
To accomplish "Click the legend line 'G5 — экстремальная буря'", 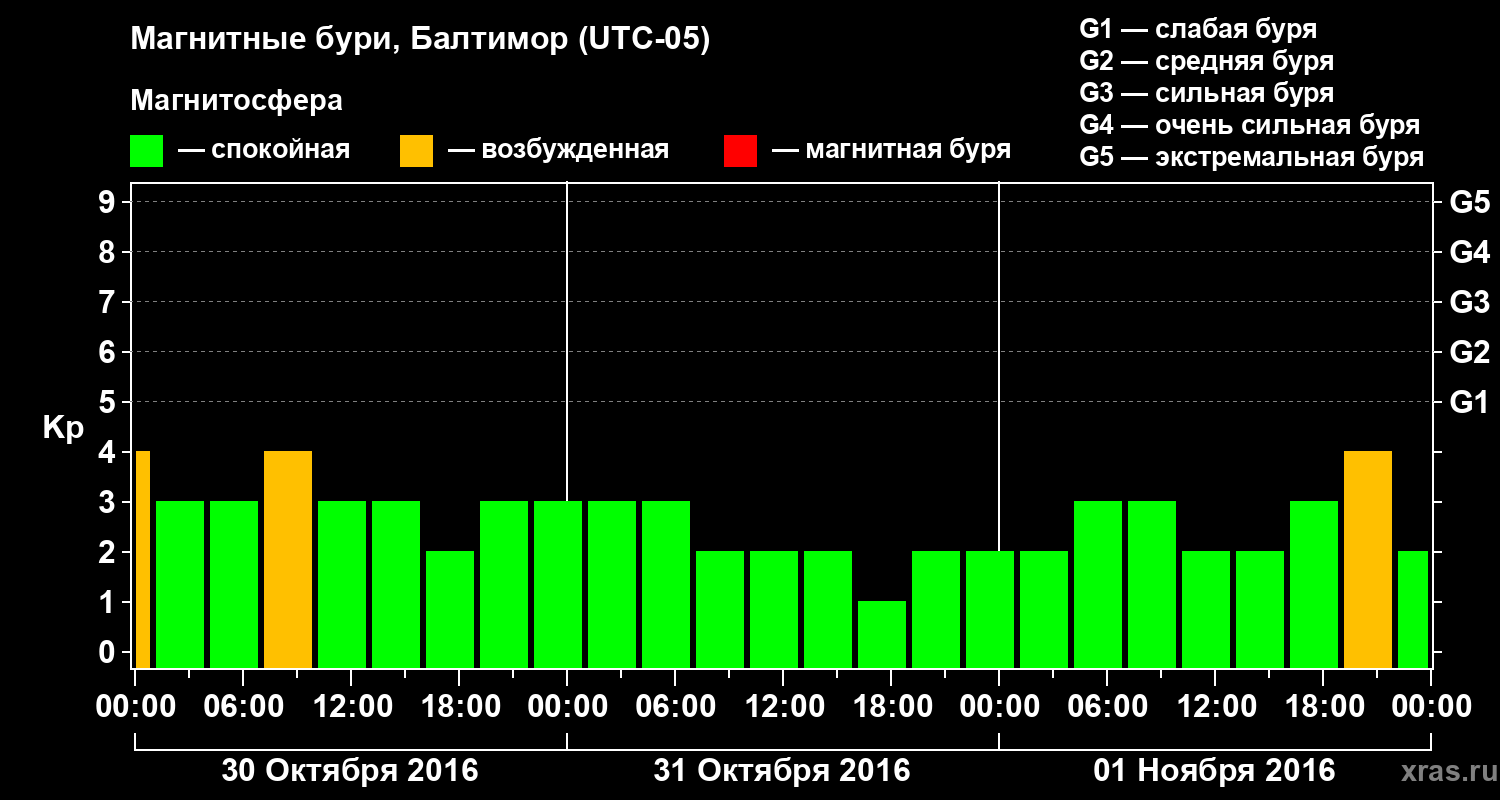I will (1252, 157).
